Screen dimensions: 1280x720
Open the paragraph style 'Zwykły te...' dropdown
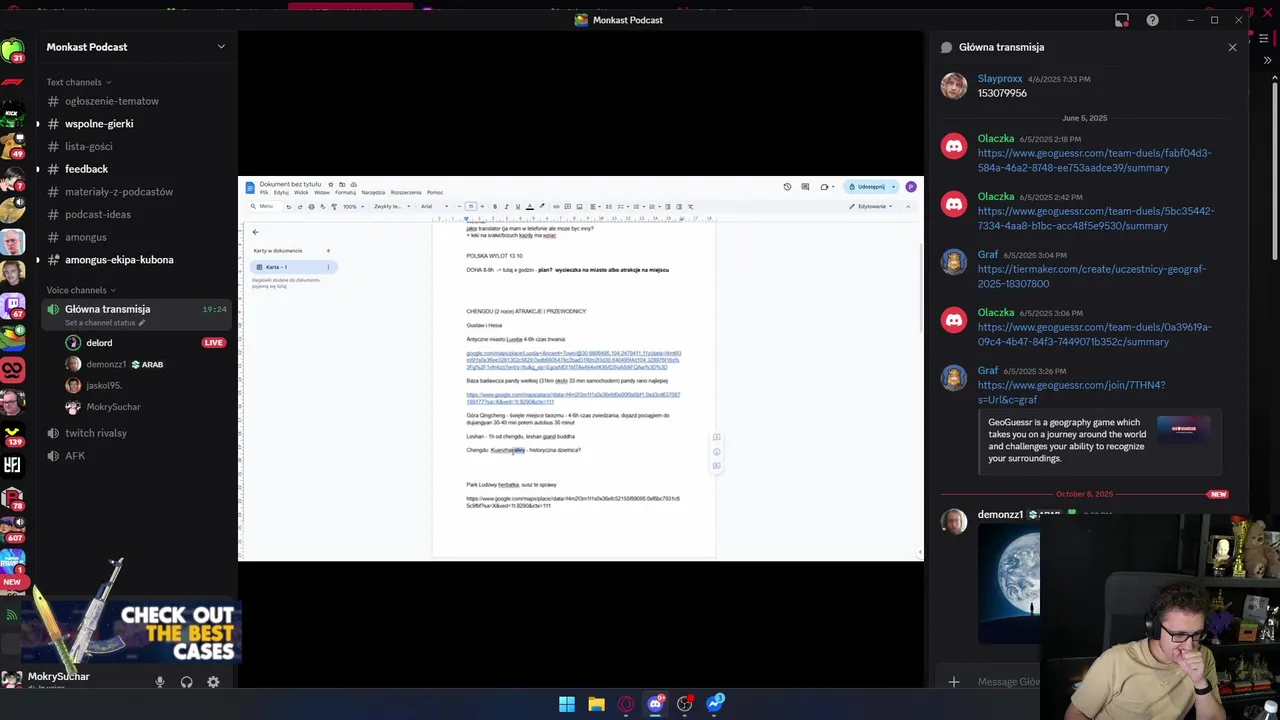coord(392,207)
